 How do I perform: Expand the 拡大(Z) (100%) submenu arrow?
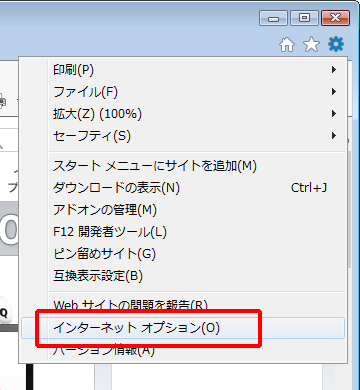click(x=334, y=114)
